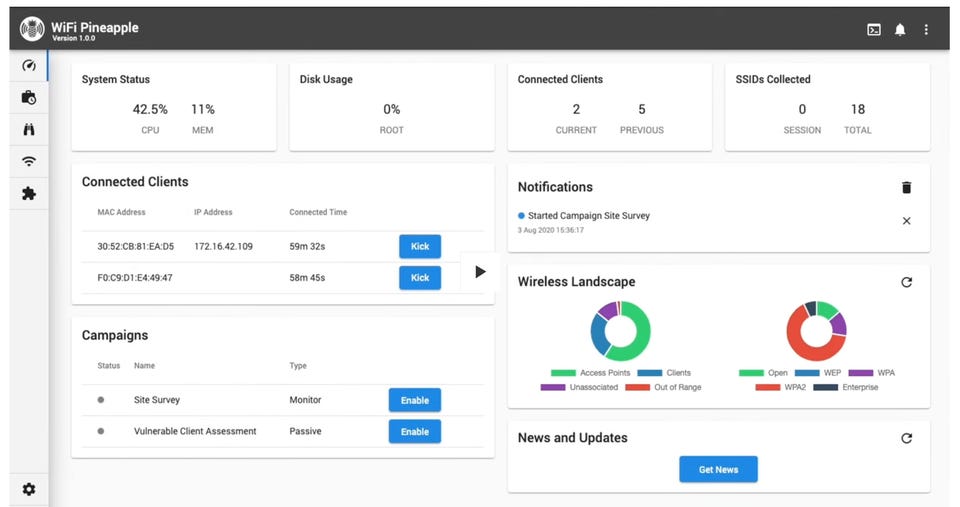Open the Recon binoculars sidebar icon
This screenshot has height=507, width=960.
click(x=29, y=129)
